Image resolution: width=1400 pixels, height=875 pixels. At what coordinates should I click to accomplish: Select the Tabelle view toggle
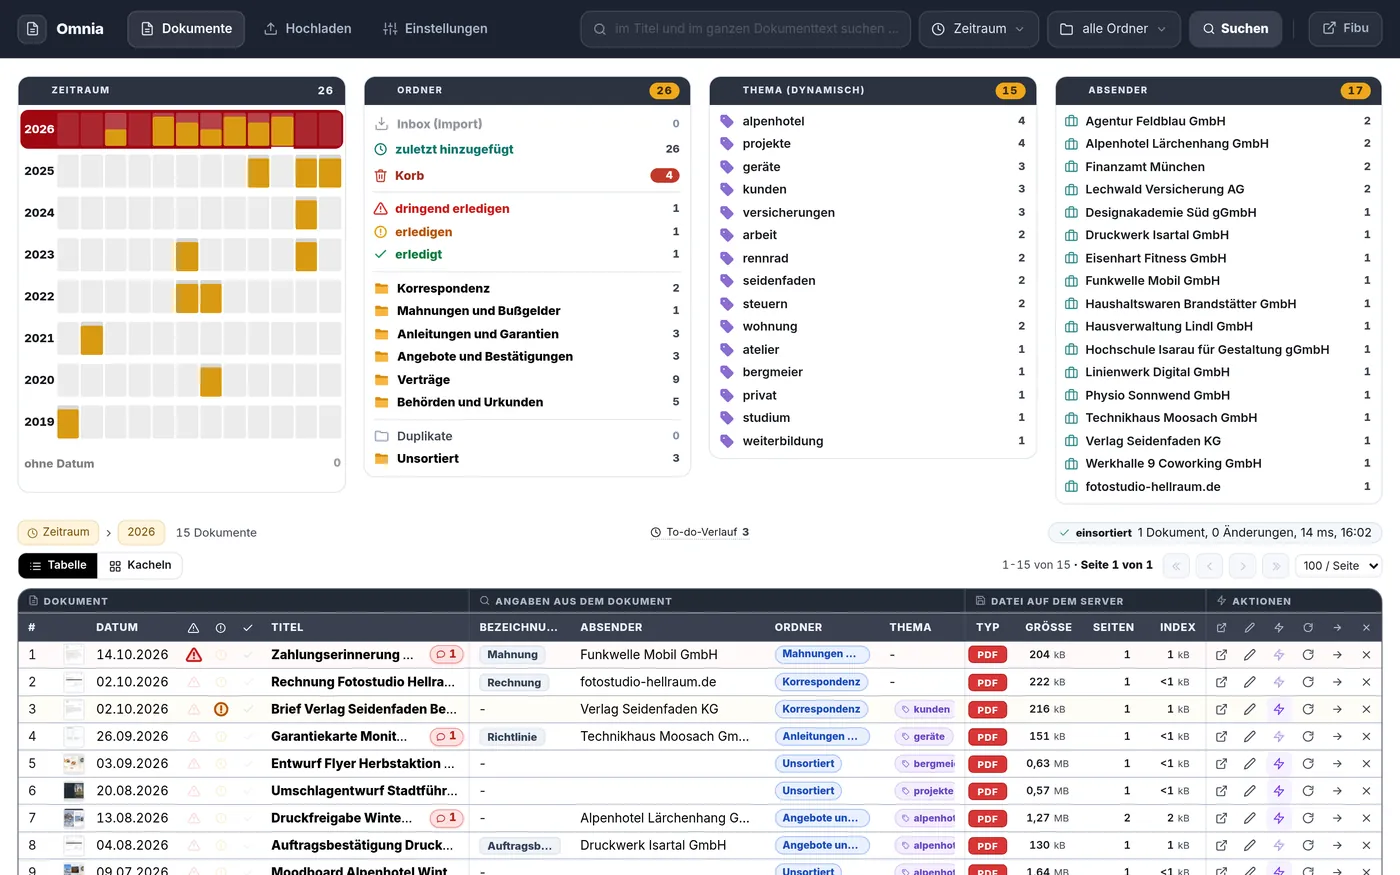(58, 565)
